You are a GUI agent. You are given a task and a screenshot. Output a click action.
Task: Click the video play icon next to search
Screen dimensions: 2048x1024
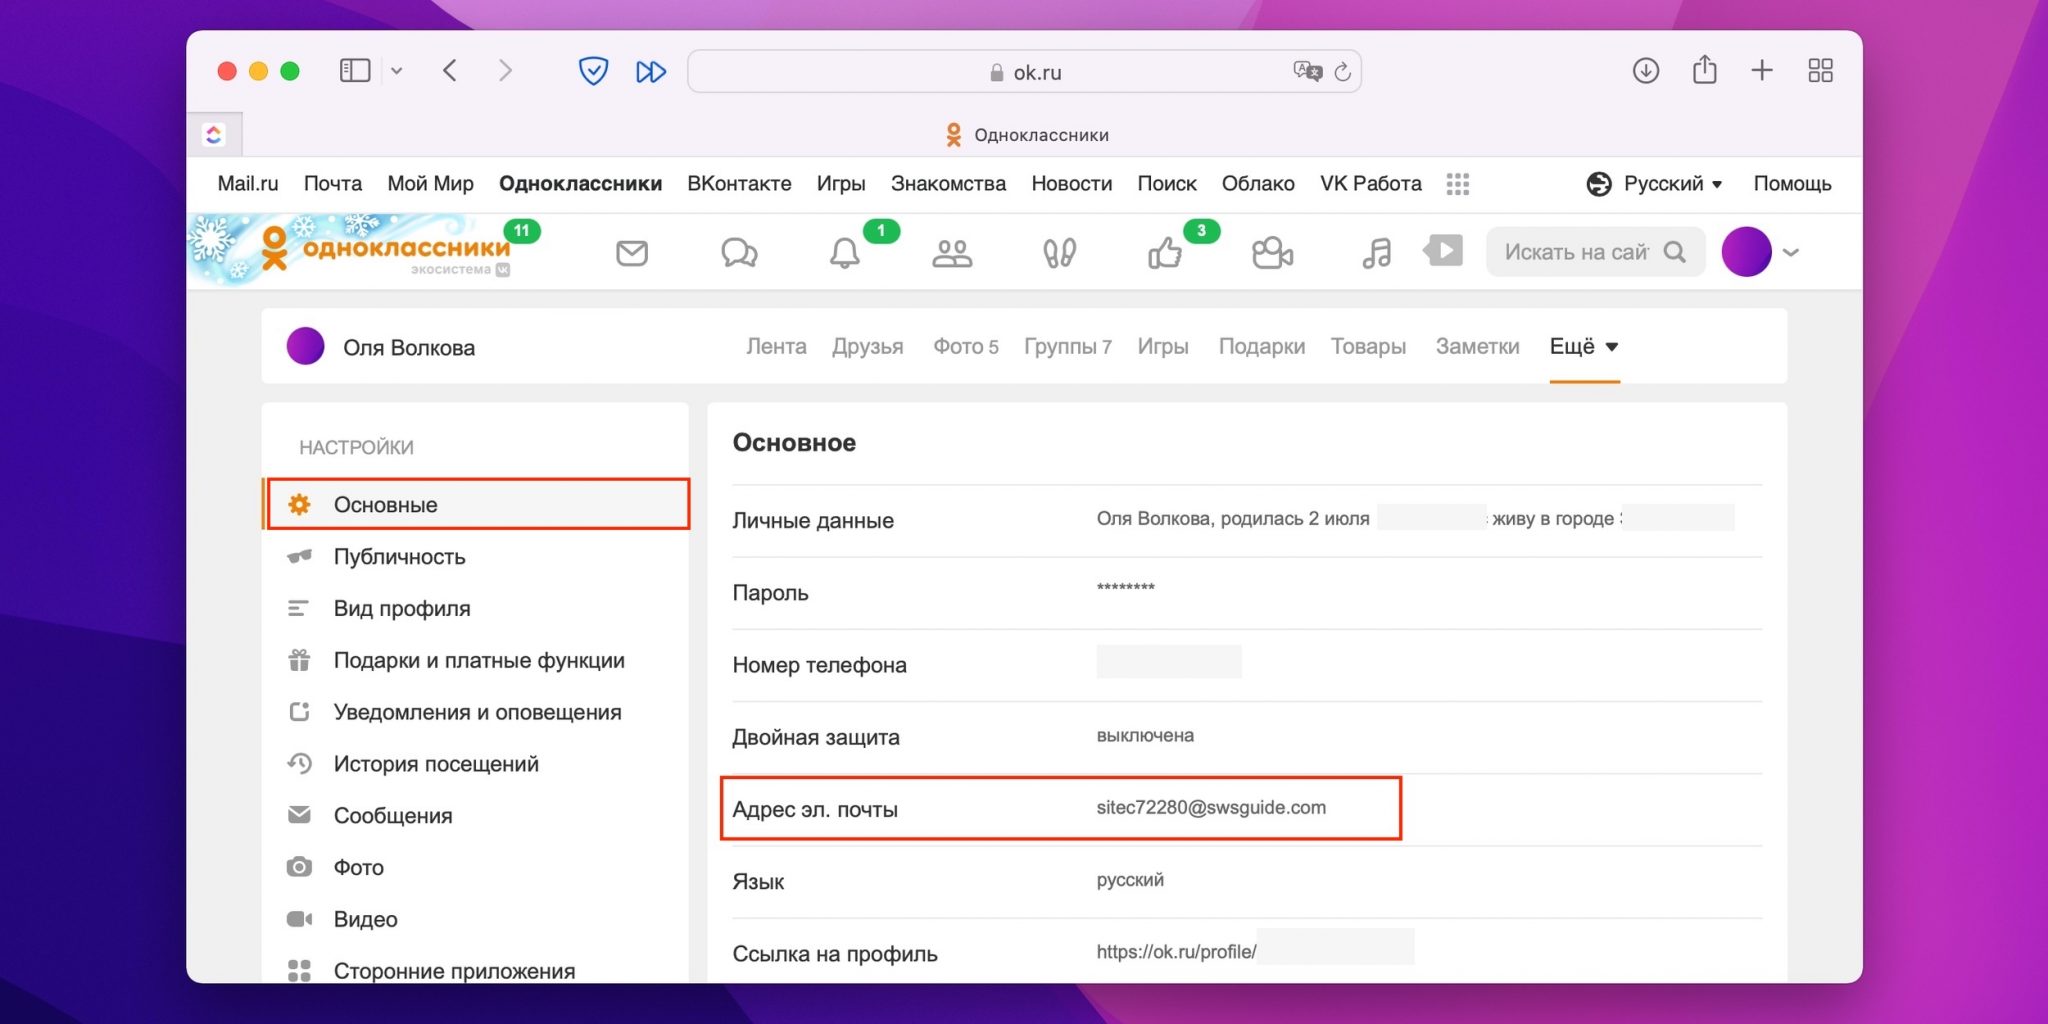pos(1443,250)
